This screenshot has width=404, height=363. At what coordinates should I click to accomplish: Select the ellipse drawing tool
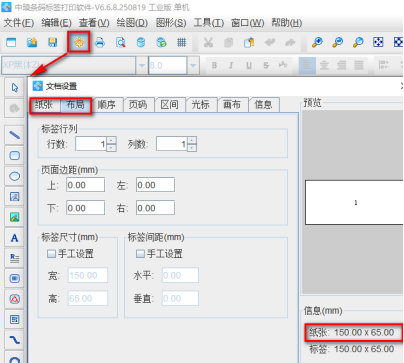pos(14,176)
